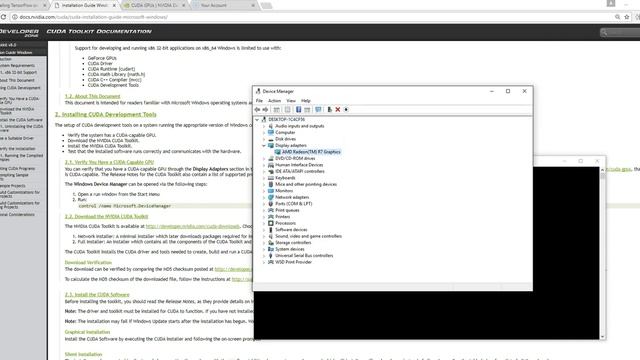Open the 1.2. About This Document link
This screenshot has width=640, height=360.
(x=93, y=96)
